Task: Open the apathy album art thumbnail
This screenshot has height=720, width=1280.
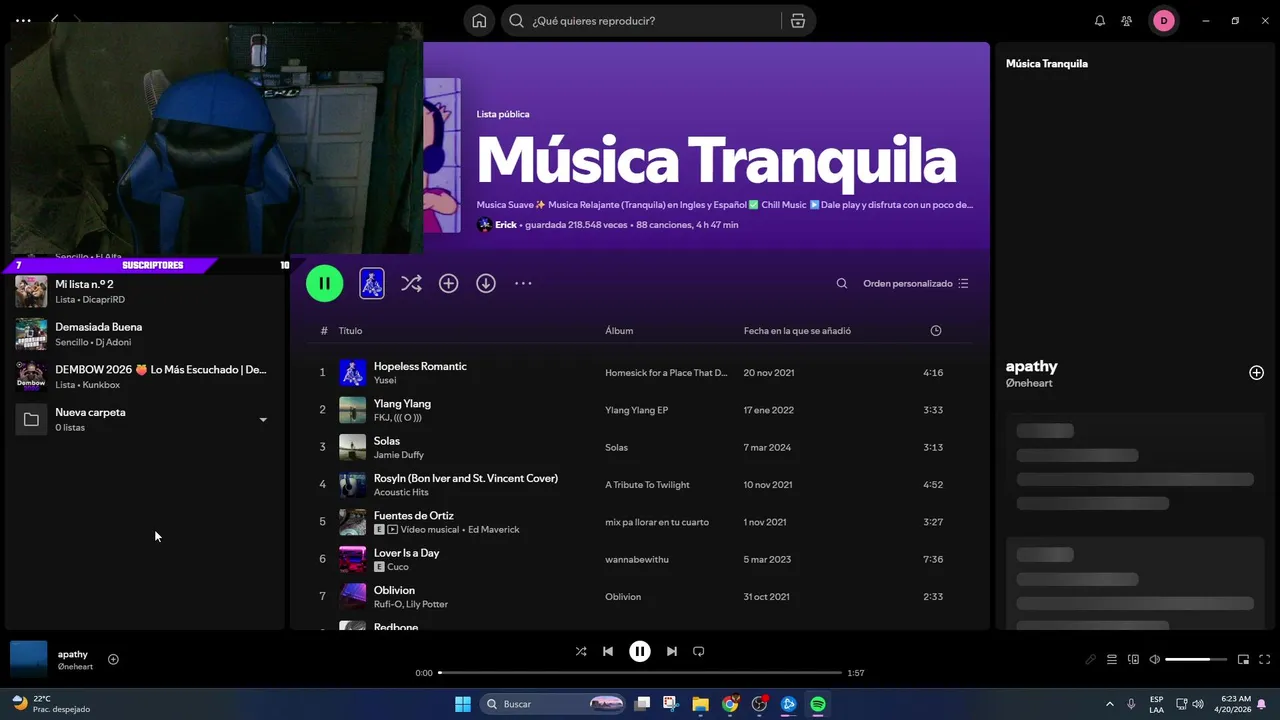Action: pyautogui.click(x=29, y=660)
